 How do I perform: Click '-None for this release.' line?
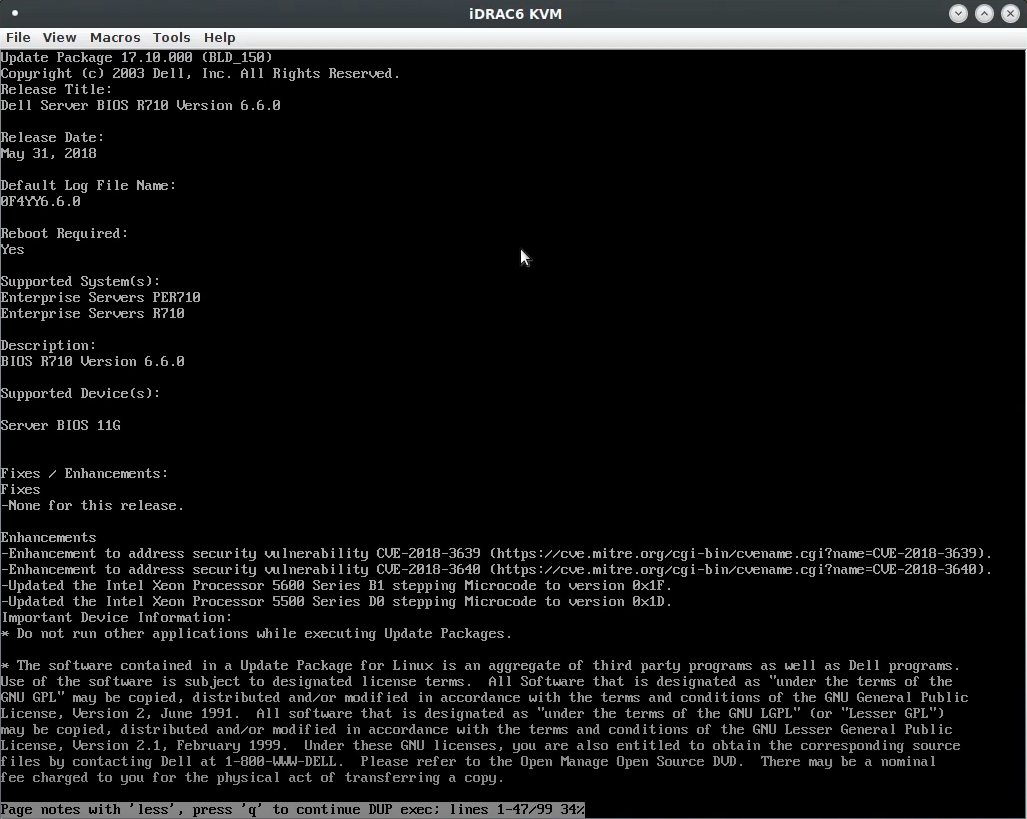(92, 506)
